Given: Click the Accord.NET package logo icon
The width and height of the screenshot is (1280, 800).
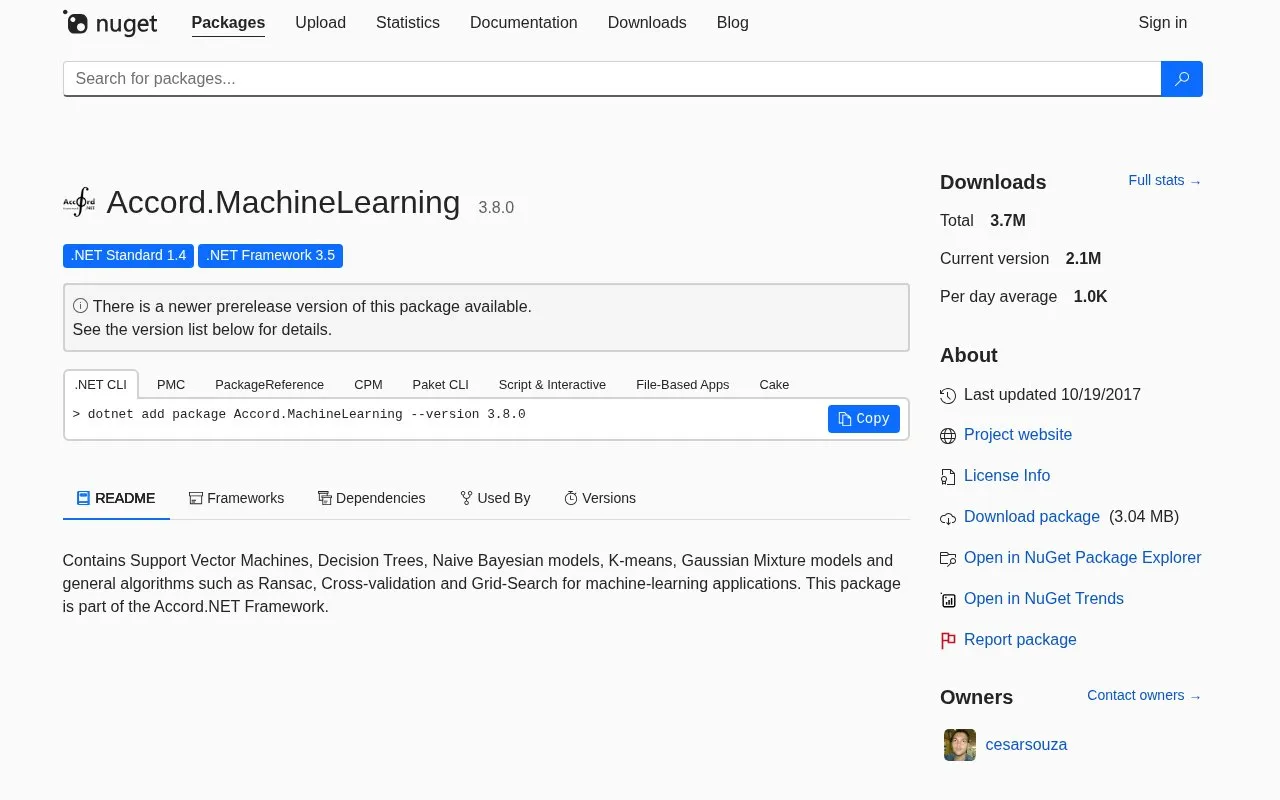Looking at the screenshot, I should [79, 203].
